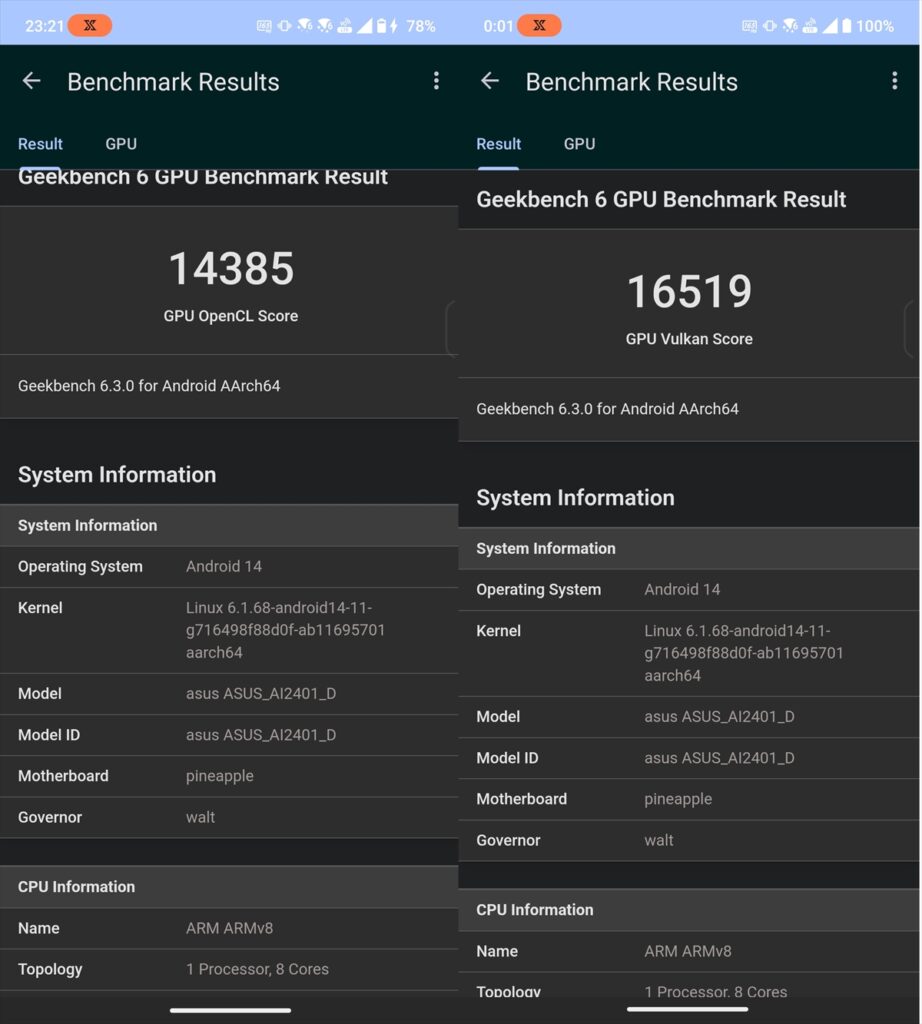Open the three-dot overflow menu on the OpenCL screen

[436, 82]
